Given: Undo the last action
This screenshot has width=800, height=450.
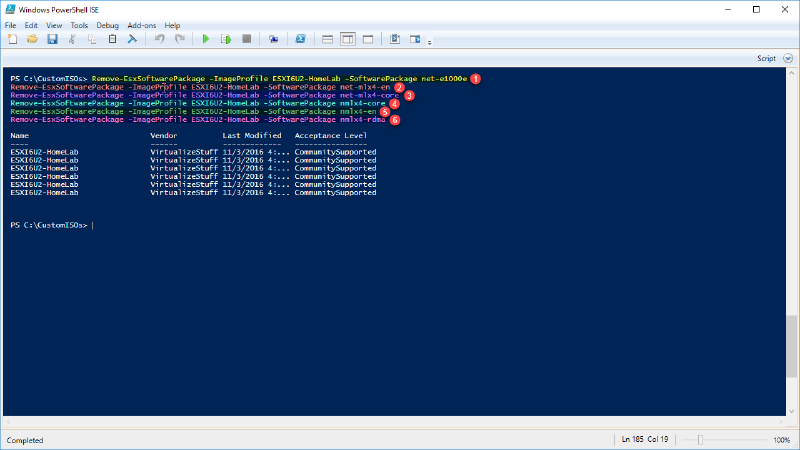Looking at the screenshot, I should click(x=160, y=39).
